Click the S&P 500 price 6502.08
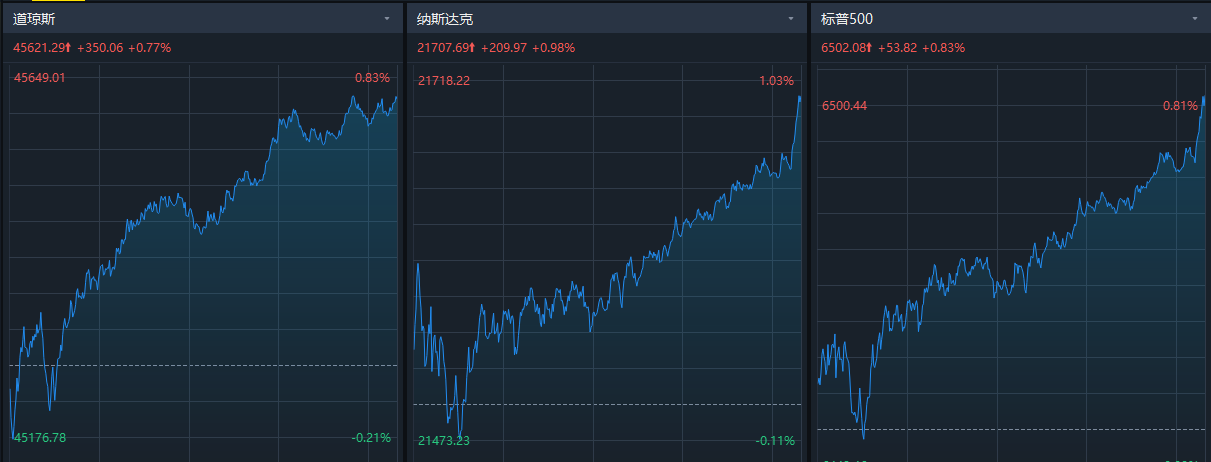The image size is (1211, 462). point(844,47)
